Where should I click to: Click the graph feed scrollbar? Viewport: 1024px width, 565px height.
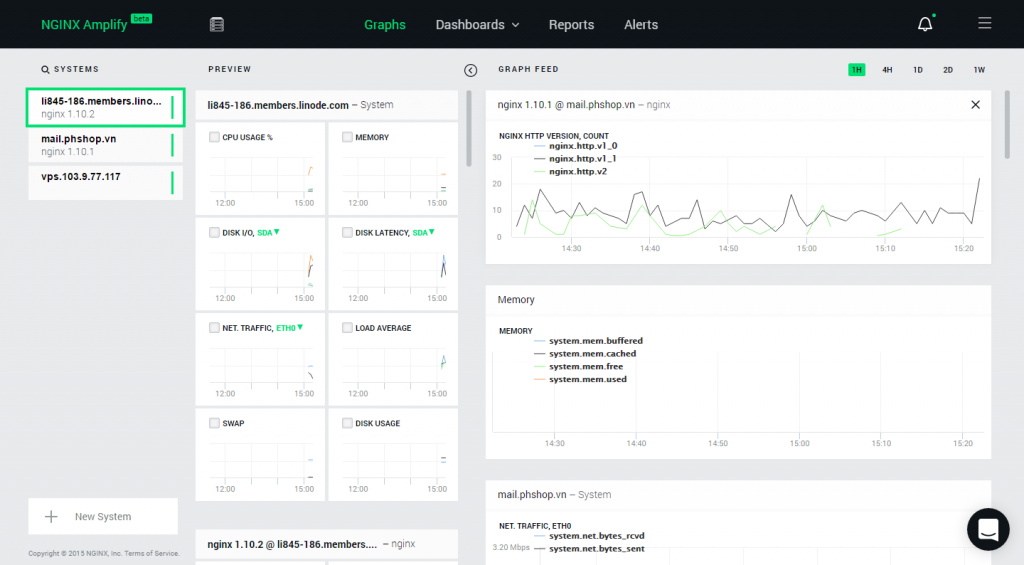(x=1006, y=124)
